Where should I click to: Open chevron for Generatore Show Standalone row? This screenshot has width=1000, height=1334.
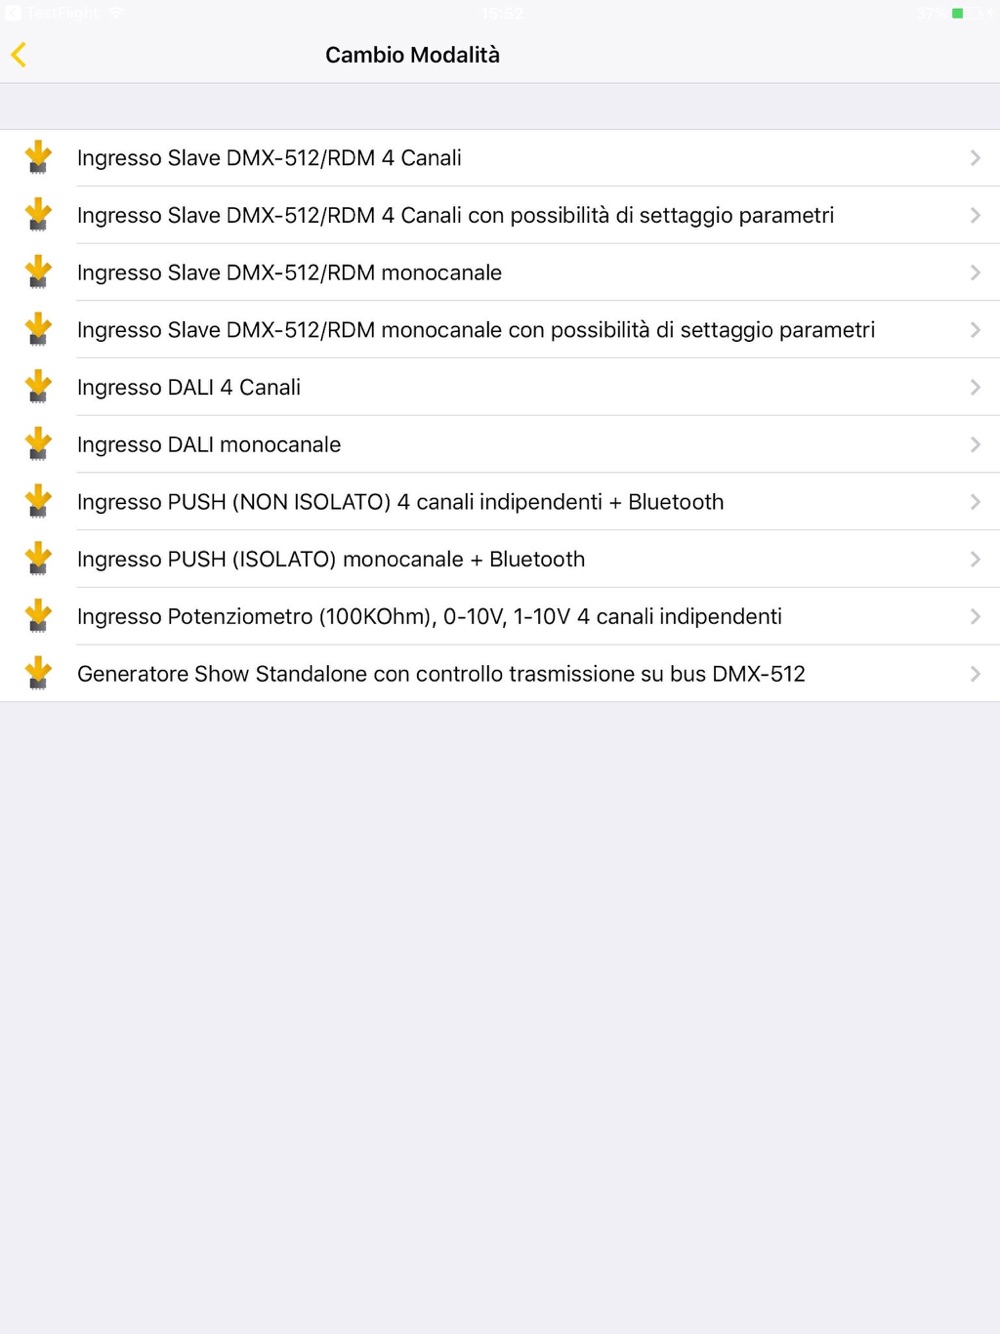point(975,674)
